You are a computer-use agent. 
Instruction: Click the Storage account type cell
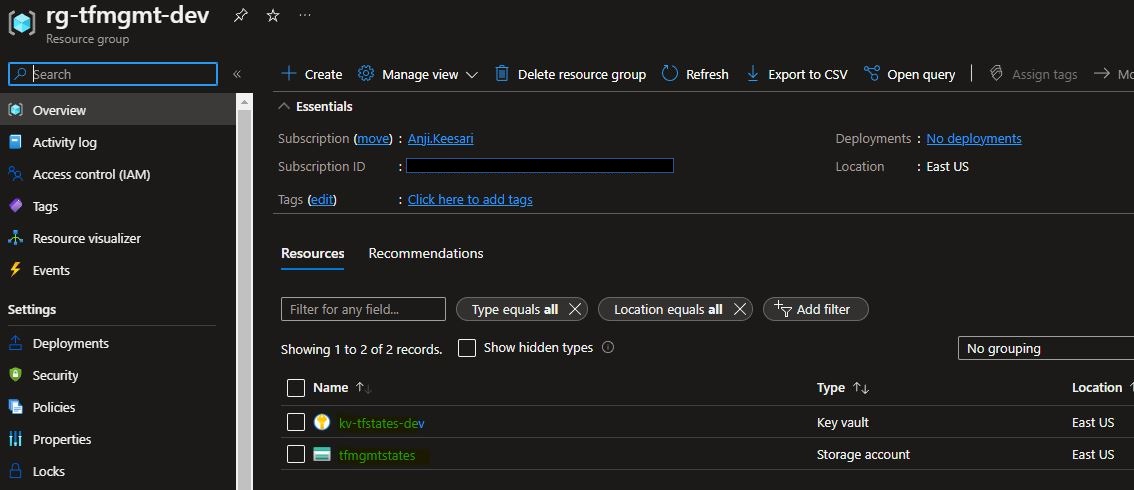tap(863, 455)
